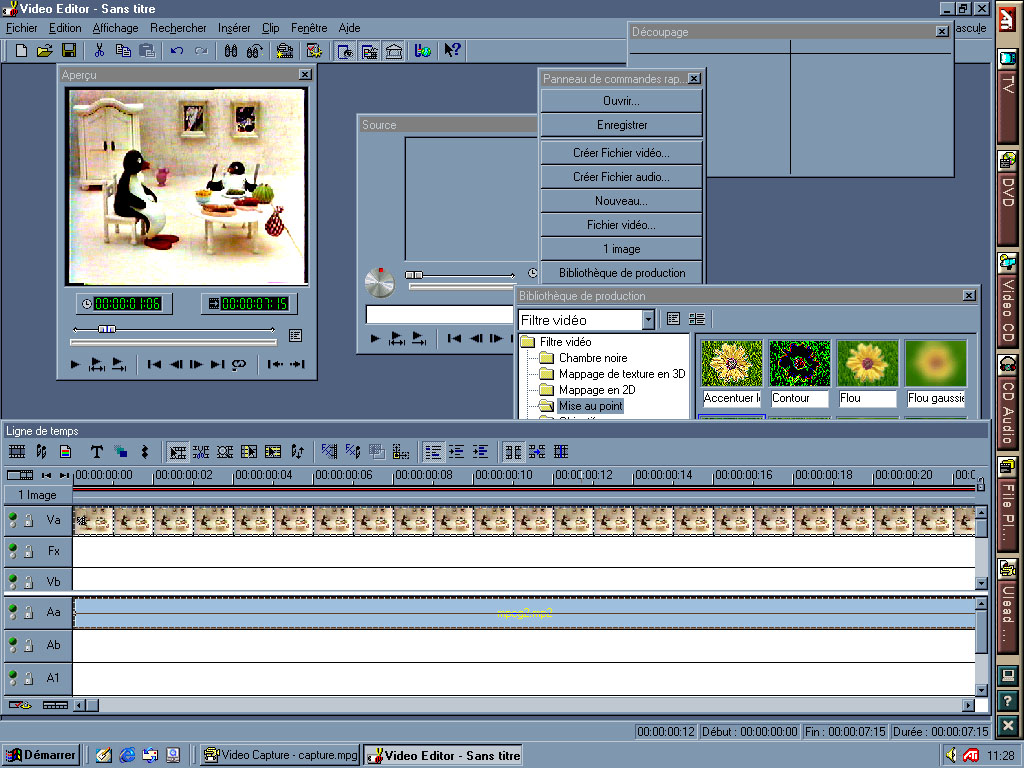
Task: Toggle the lock on the Vb track
Action: 29,582
